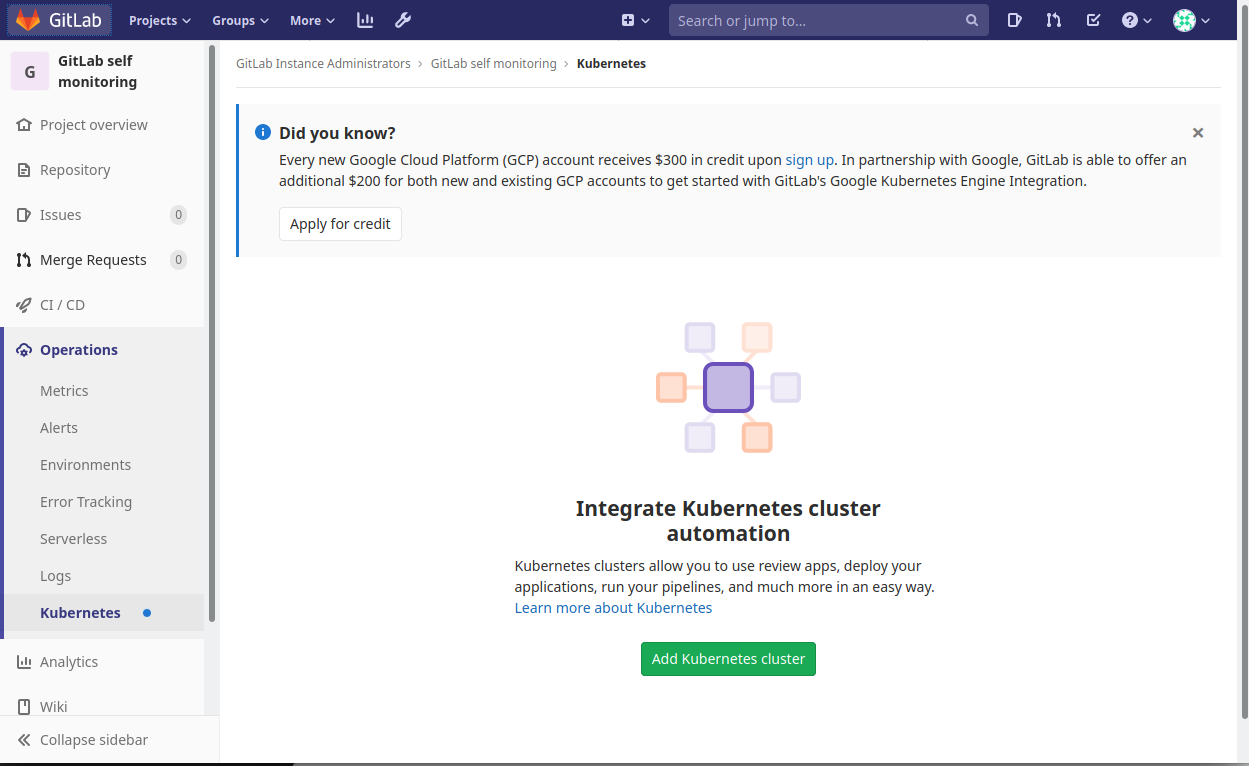
Task: Follow the sign up link
Action: coord(810,160)
